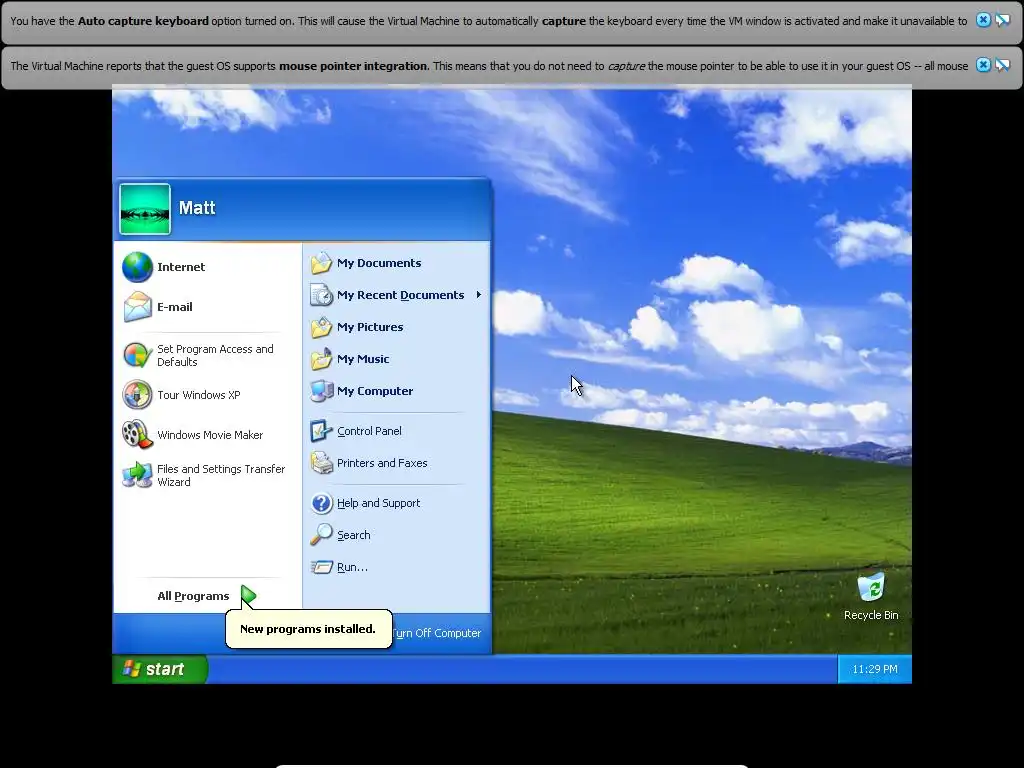Click Turn Off Computer button
Image resolution: width=1024 pixels, height=768 pixels.
coord(437,633)
